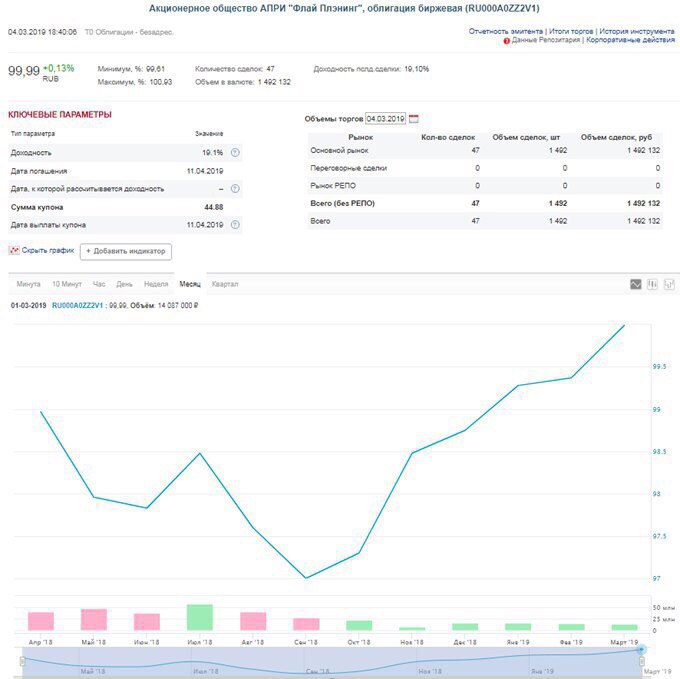Switch chart interval to Минута

(x=28, y=284)
